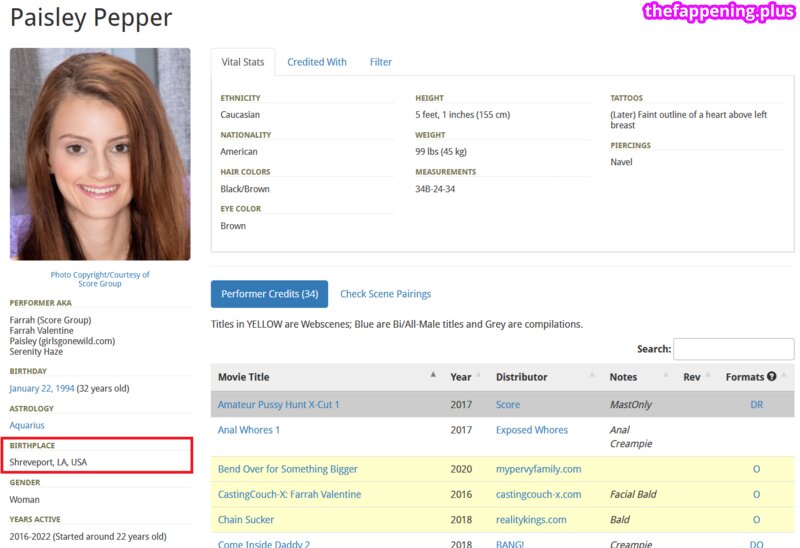This screenshot has height=548, width=800.
Task: Sort the table by Rev column
Action: (697, 377)
